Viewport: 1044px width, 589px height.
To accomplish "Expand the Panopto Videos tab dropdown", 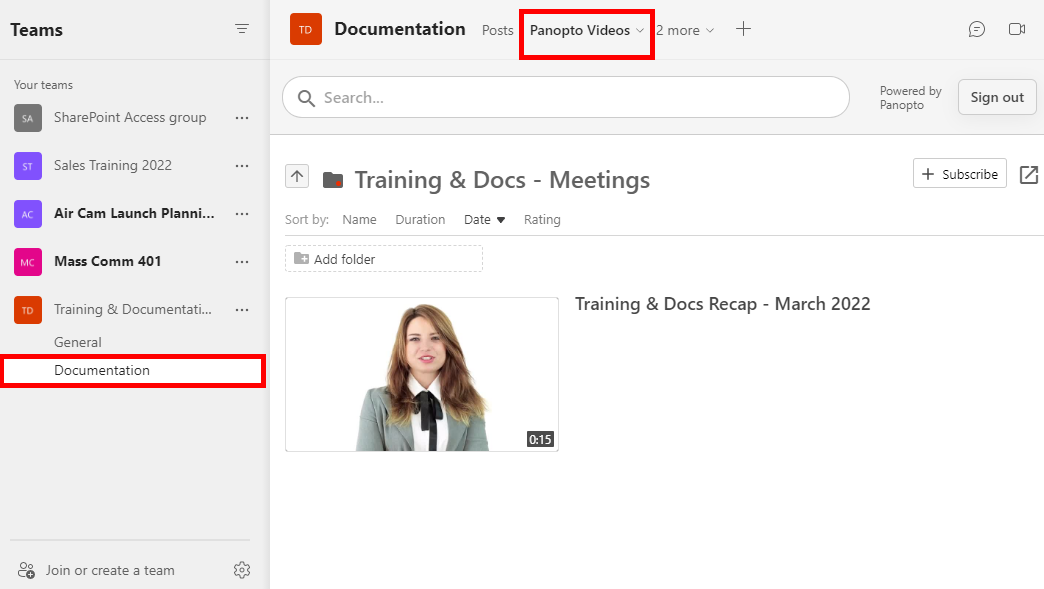I will click(641, 29).
